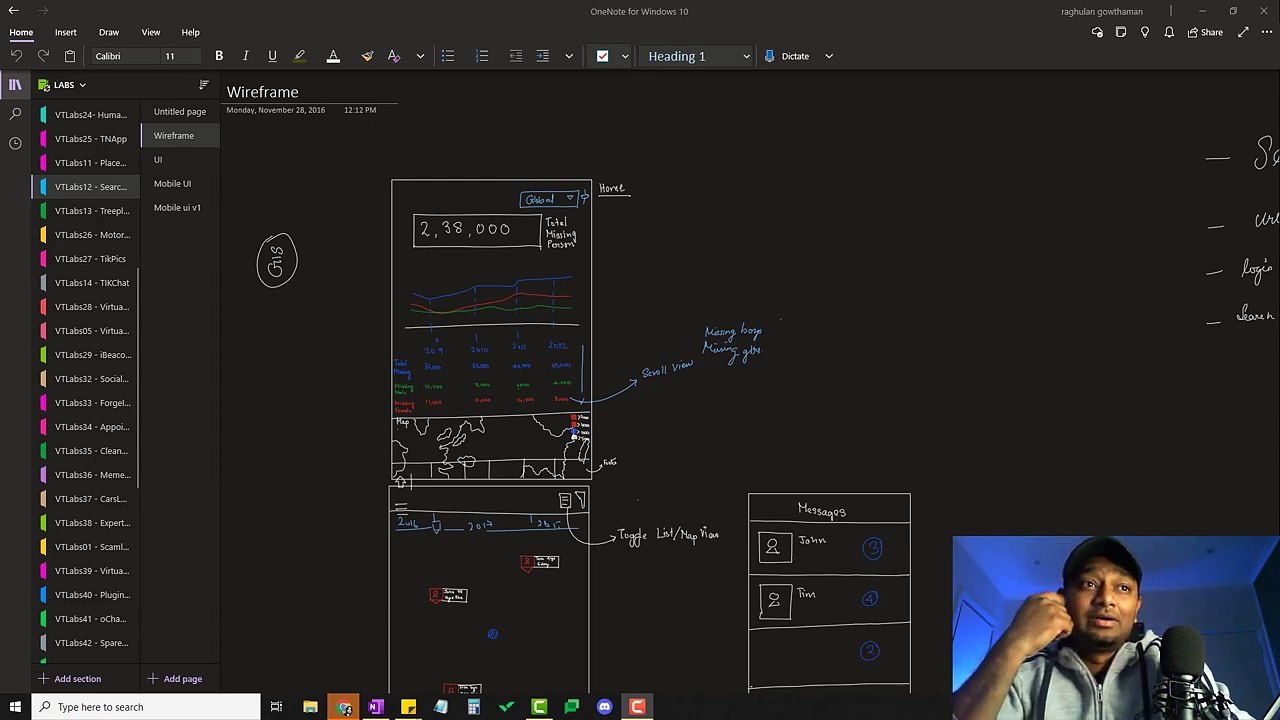Toggle the bulleted list

(x=448, y=56)
